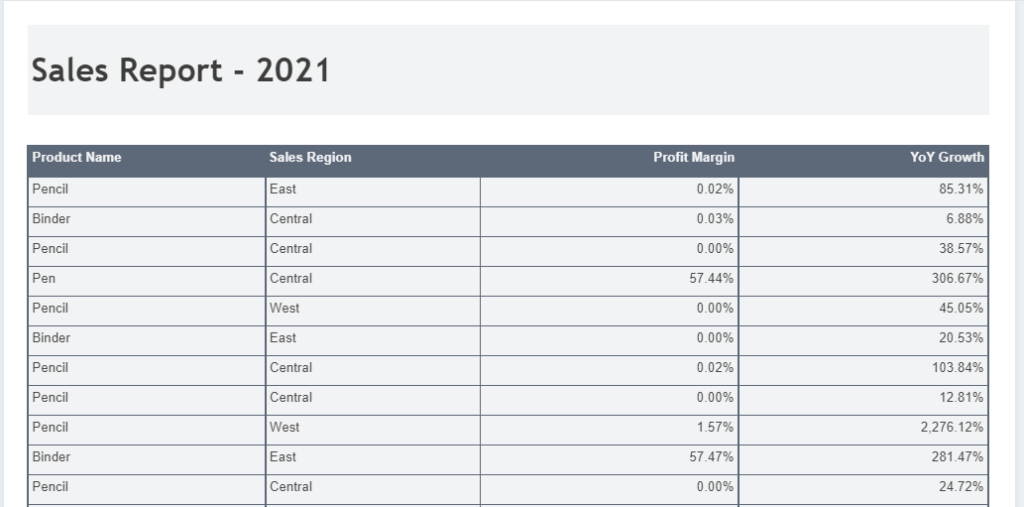Screen dimensions: 1024x507
Task: Click the 2,276.12% YoY growth value
Action: tap(952, 427)
